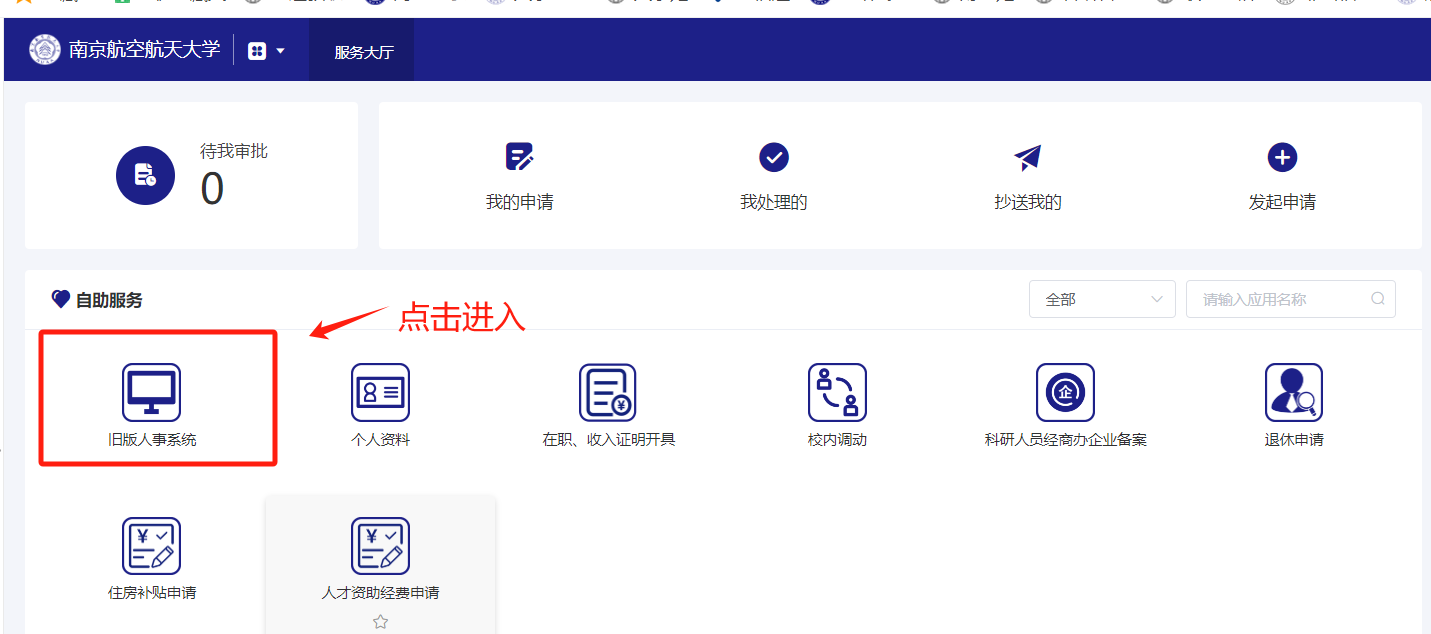Viewport: 1431px width, 634px height.
Task: Open 科研人员经商办企业备案 icon
Action: 1065,392
